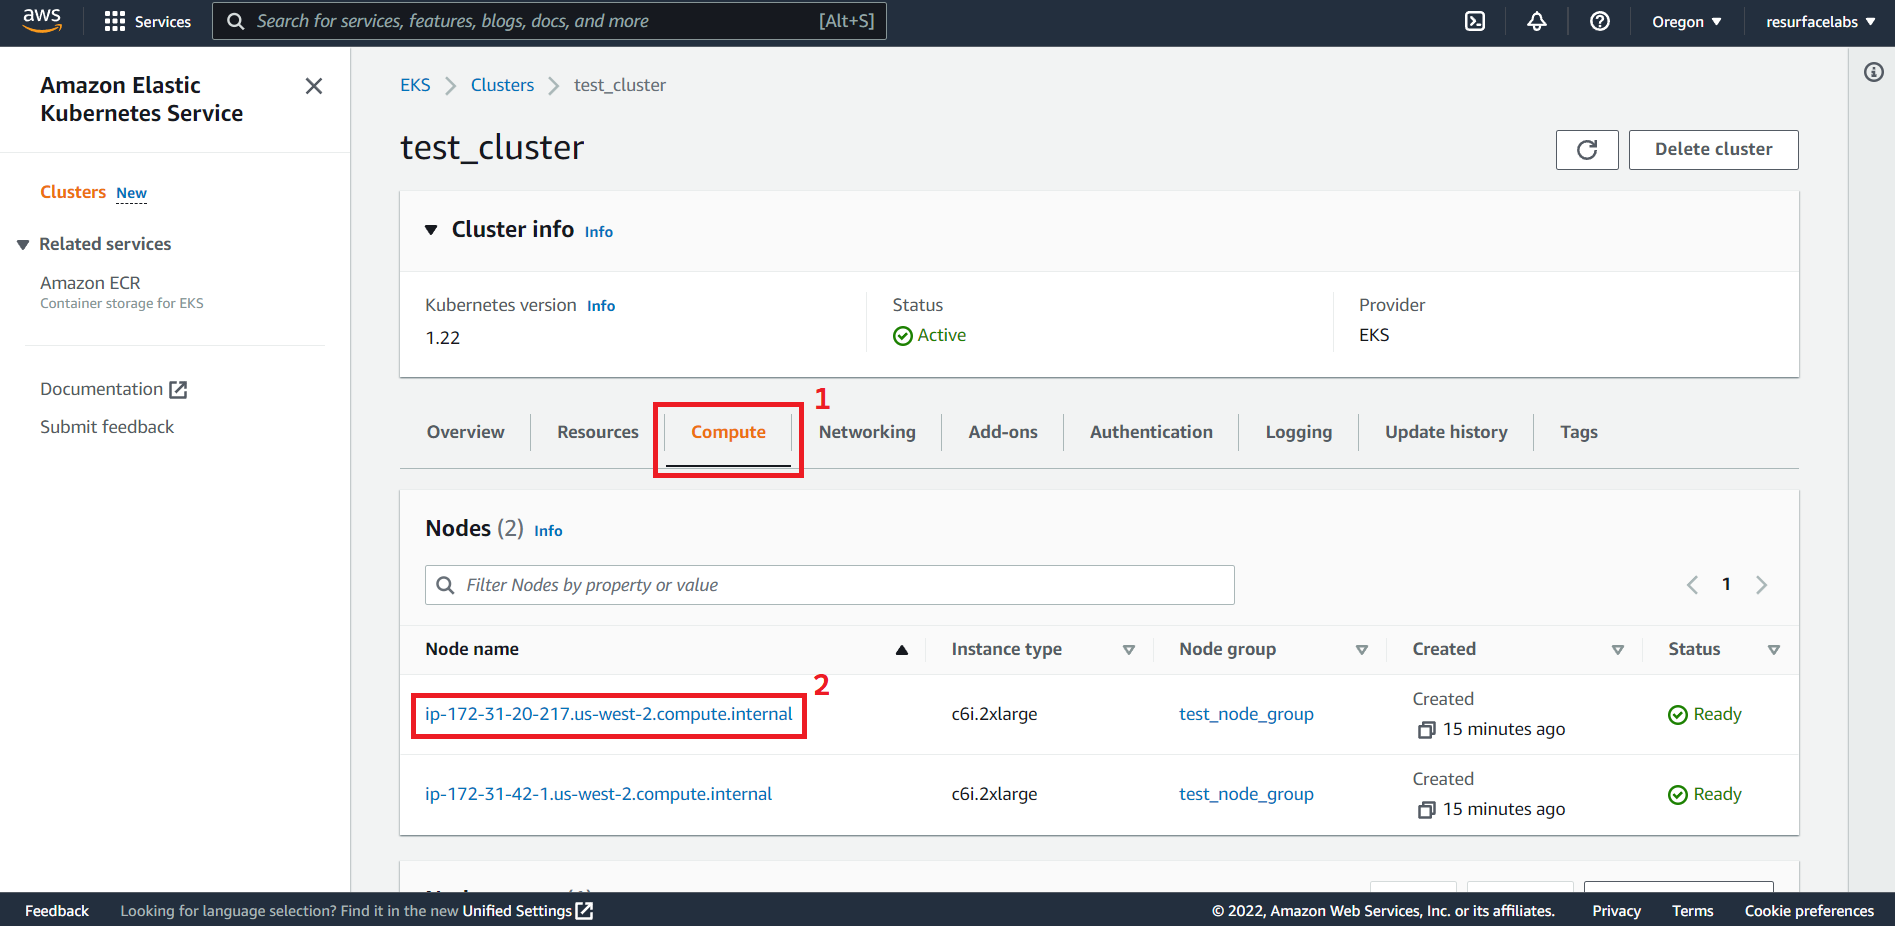1895x926 pixels.
Task: Open the Unified Settings external link
Action: (x=527, y=911)
